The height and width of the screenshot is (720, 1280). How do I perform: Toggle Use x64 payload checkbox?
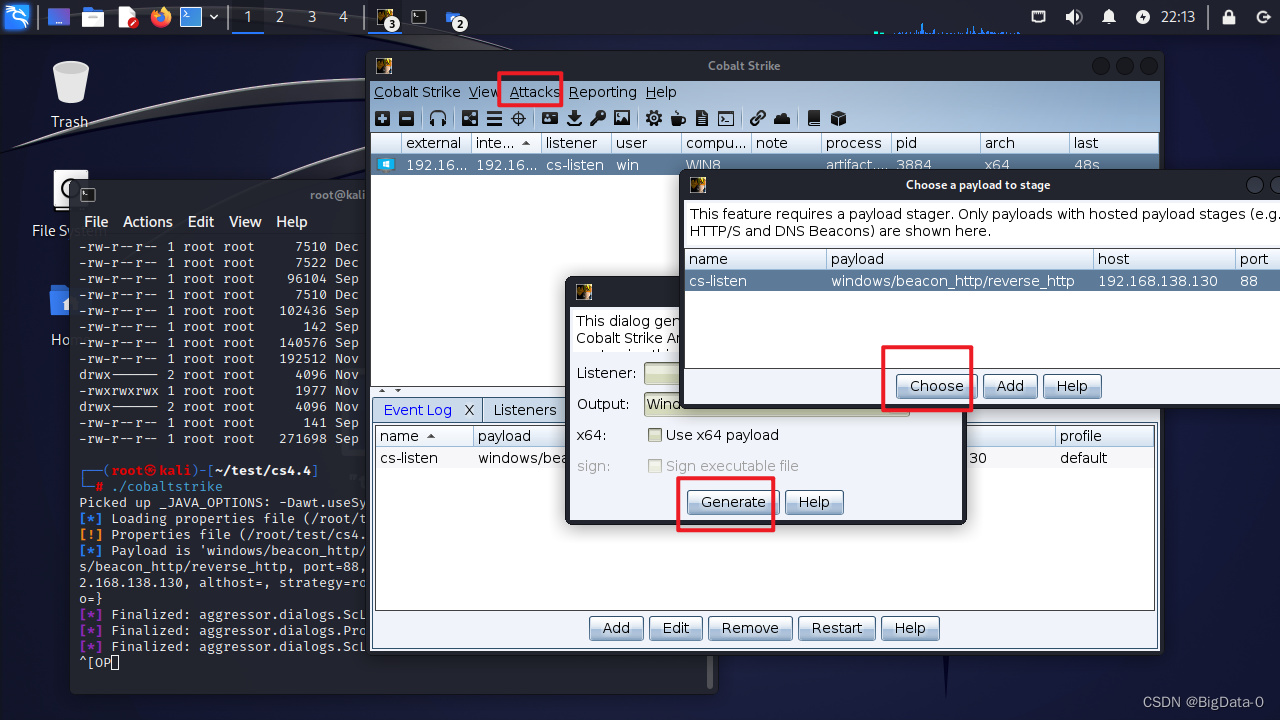(655, 435)
